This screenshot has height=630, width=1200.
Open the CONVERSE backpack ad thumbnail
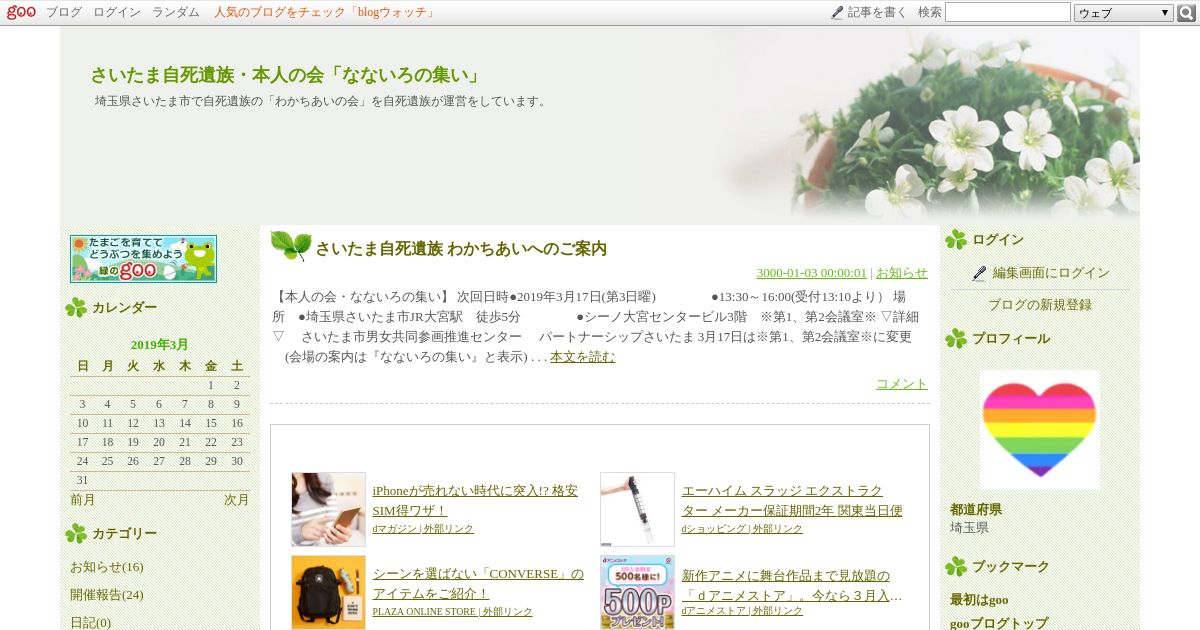click(329, 592)
